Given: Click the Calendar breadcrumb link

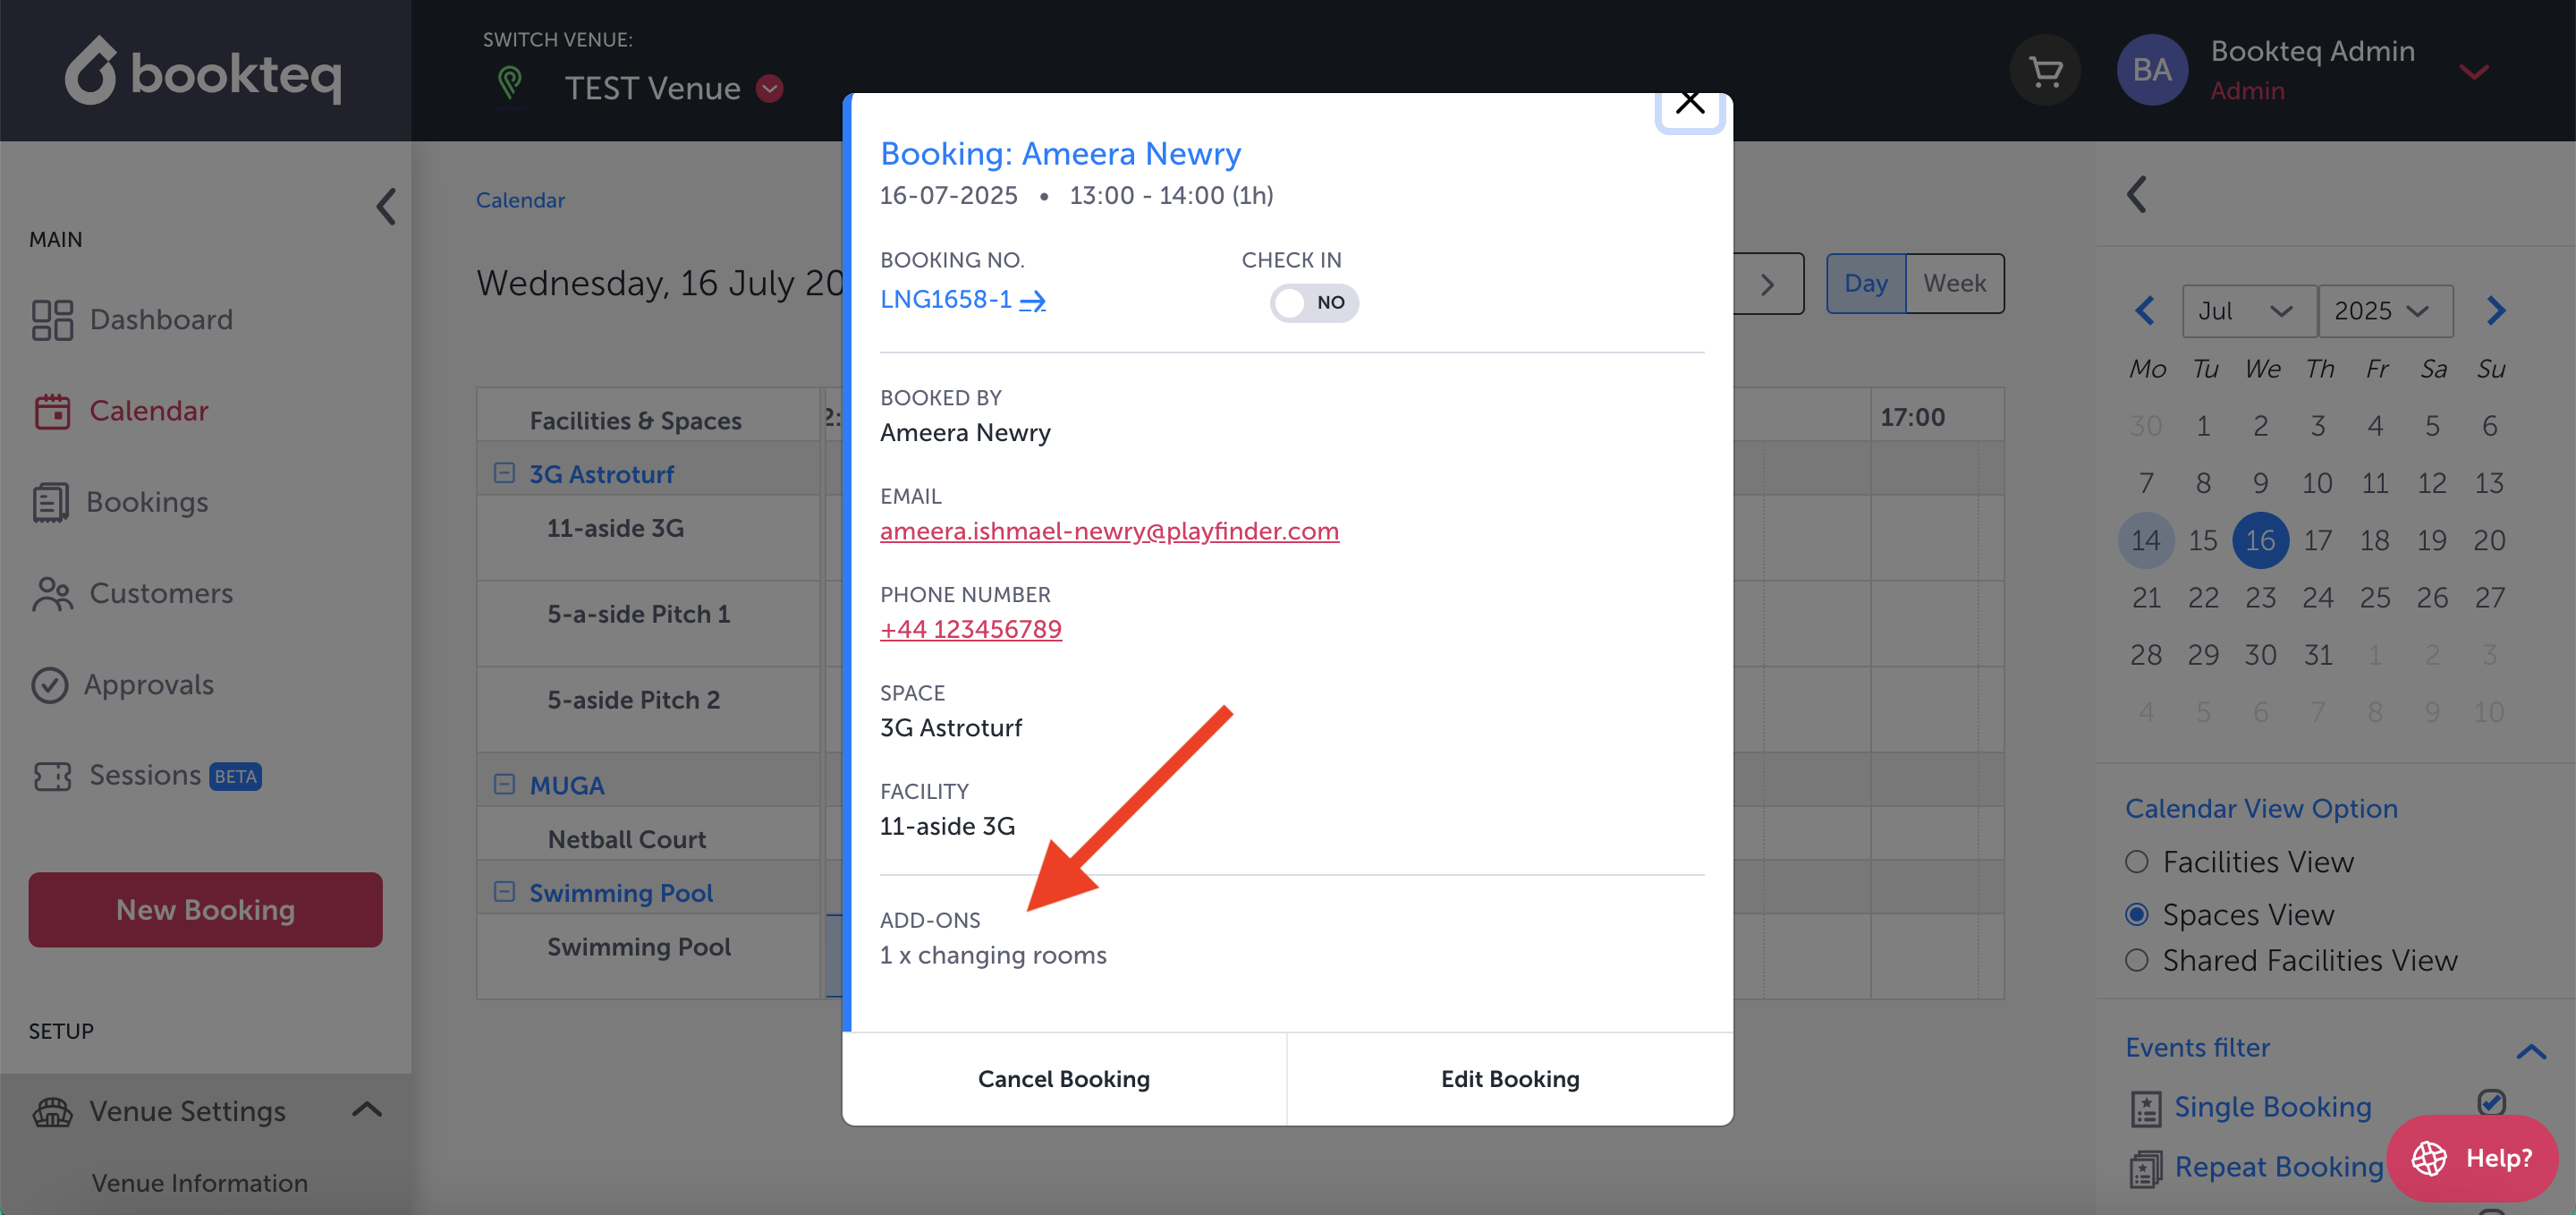Looking at the screenshot, I should click(520, 200).
